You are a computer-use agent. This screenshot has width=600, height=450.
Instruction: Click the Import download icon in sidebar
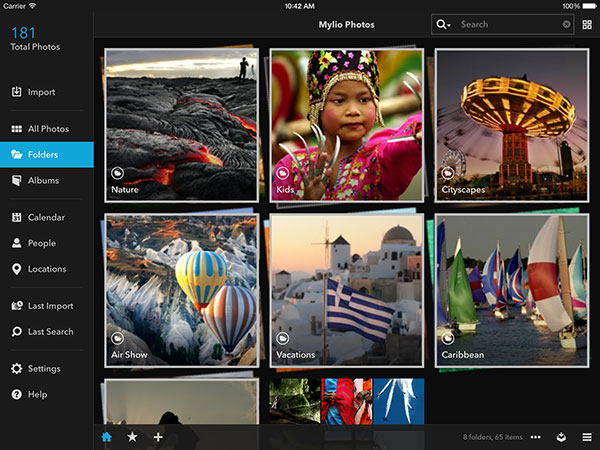click(16, 92)
